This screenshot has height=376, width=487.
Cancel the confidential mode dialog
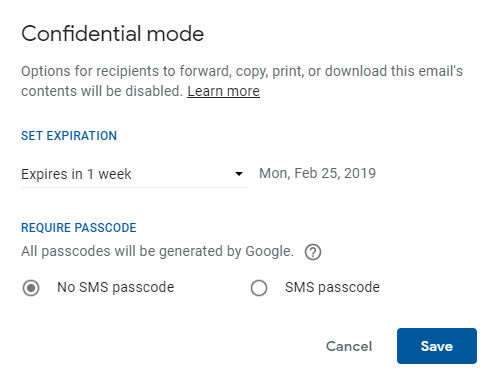click(x=349, y=346)
